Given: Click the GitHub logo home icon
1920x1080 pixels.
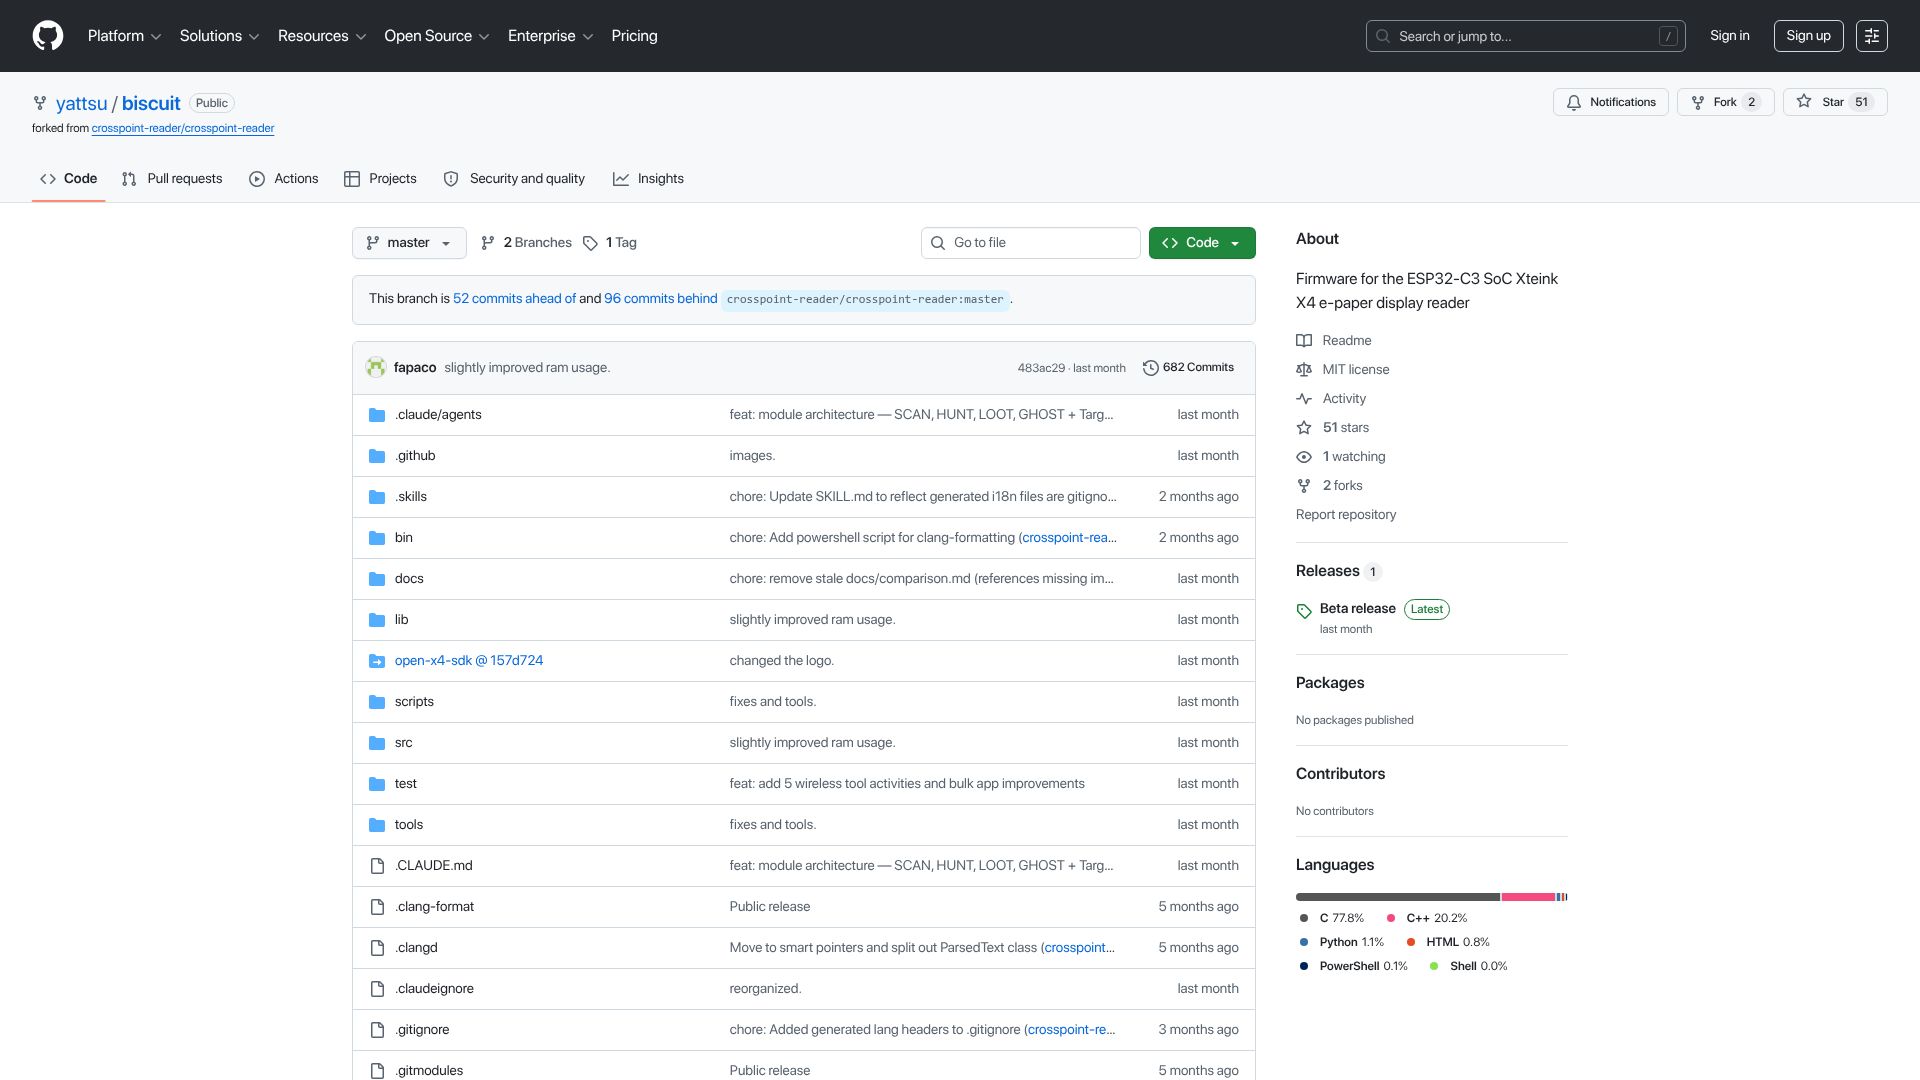Looking at the screenshot, I should [48, 36].
